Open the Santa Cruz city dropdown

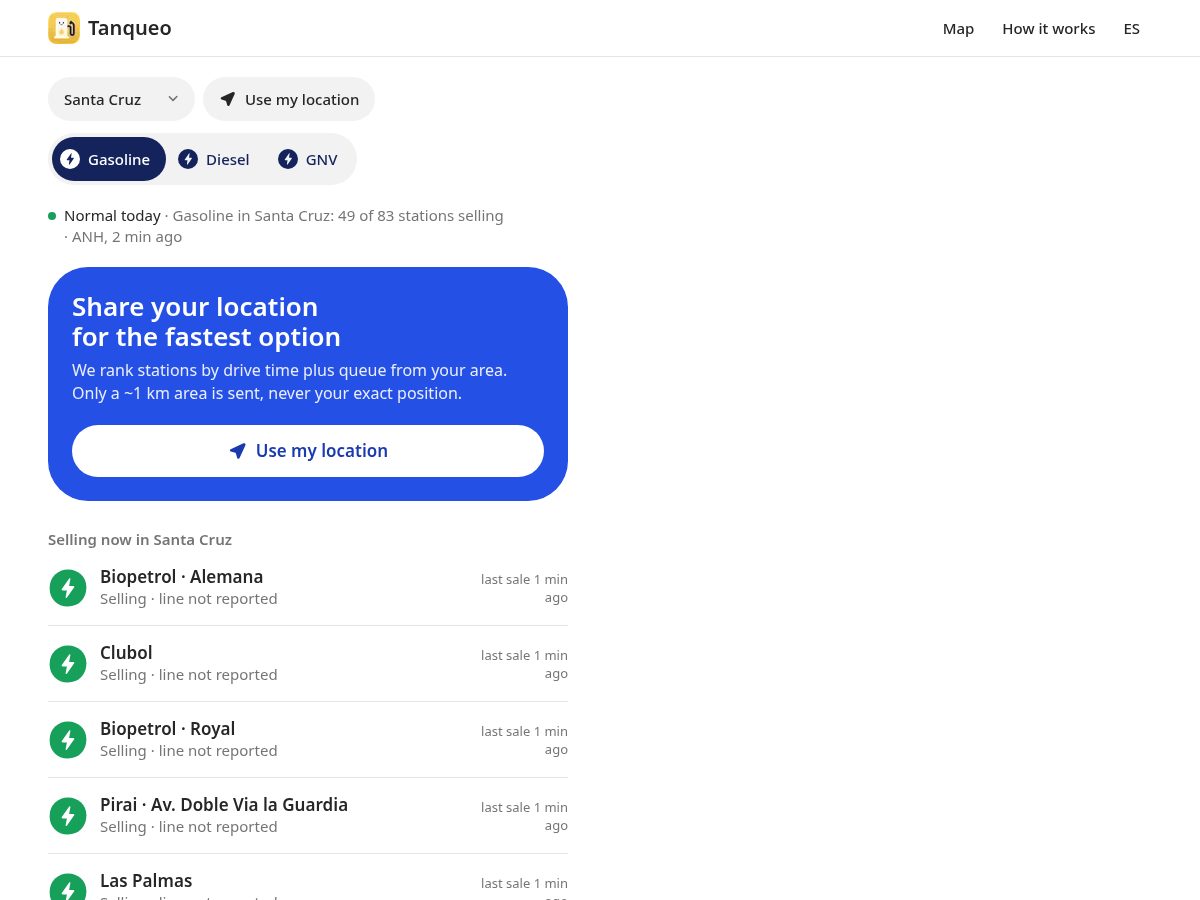(x=121, y=99)
